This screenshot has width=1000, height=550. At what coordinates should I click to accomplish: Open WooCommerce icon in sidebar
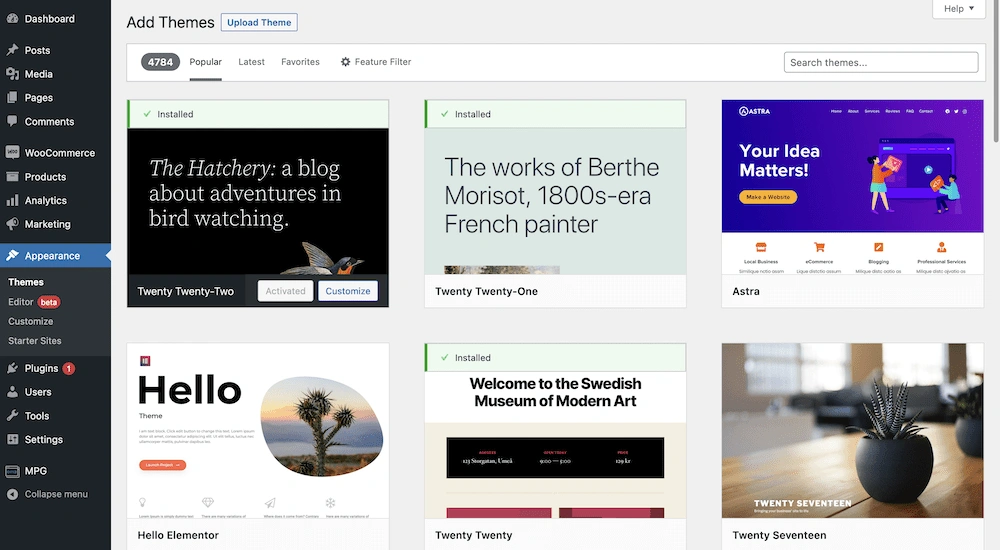[x=12, y=153]
